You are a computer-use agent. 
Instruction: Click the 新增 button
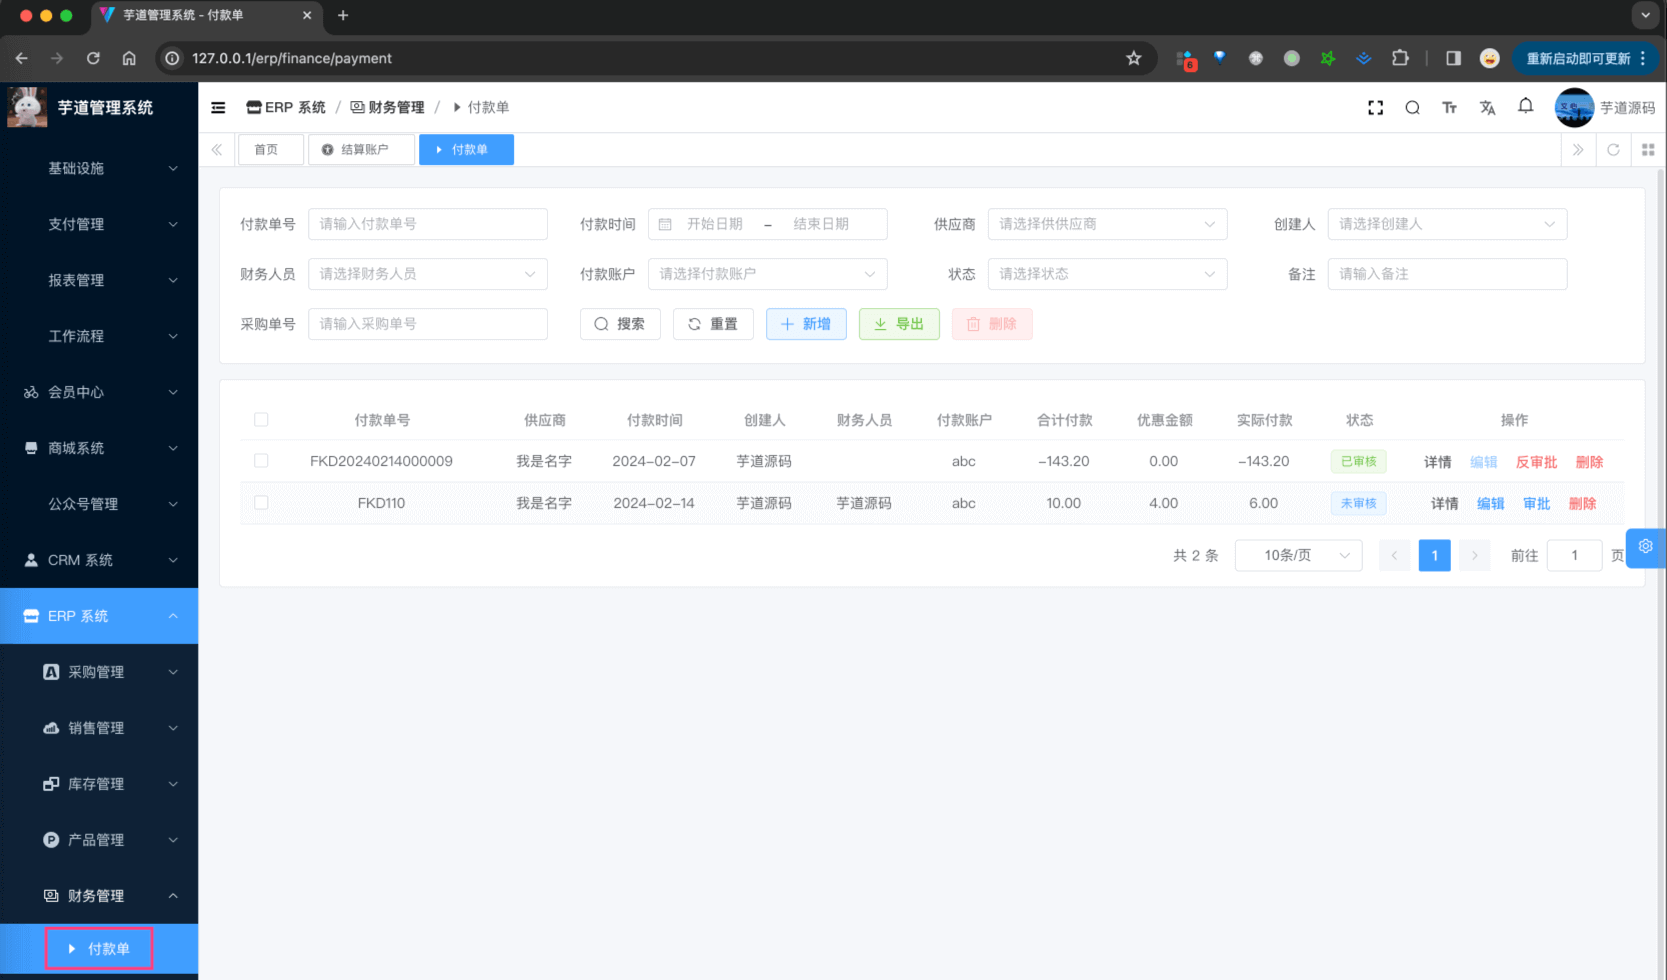(x=806, y=323)
